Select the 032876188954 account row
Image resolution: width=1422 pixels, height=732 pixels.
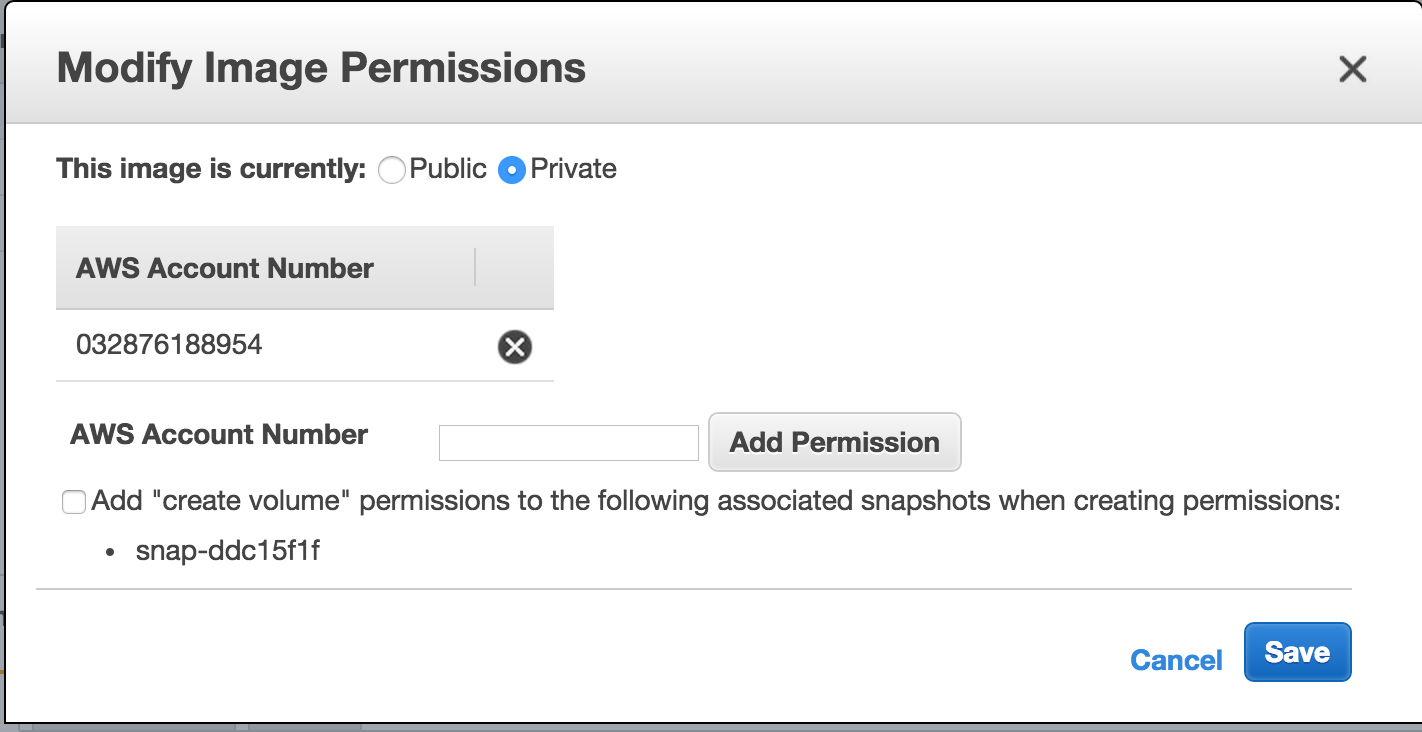point(305,346)
